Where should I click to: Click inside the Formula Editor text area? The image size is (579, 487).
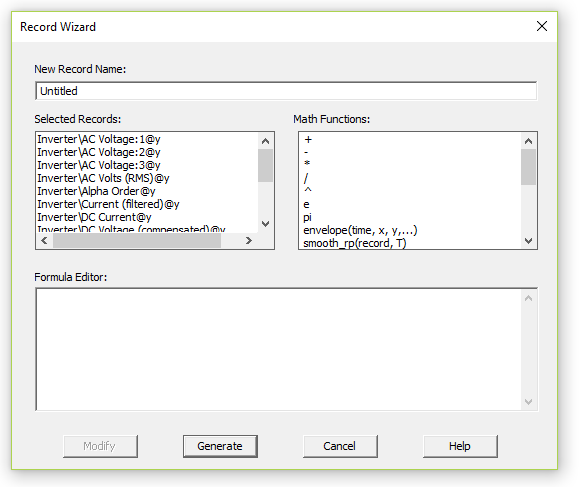coord(279,349)
